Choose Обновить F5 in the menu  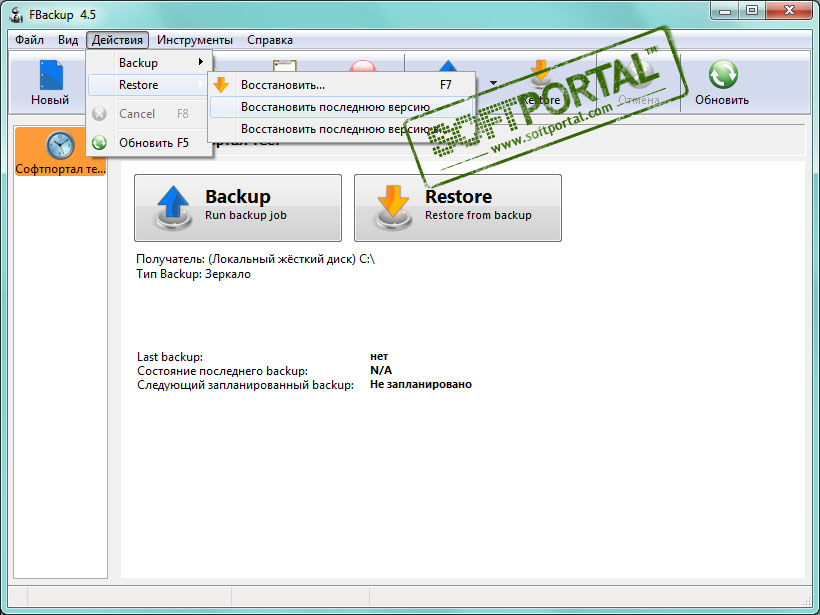tap(149, 142)
